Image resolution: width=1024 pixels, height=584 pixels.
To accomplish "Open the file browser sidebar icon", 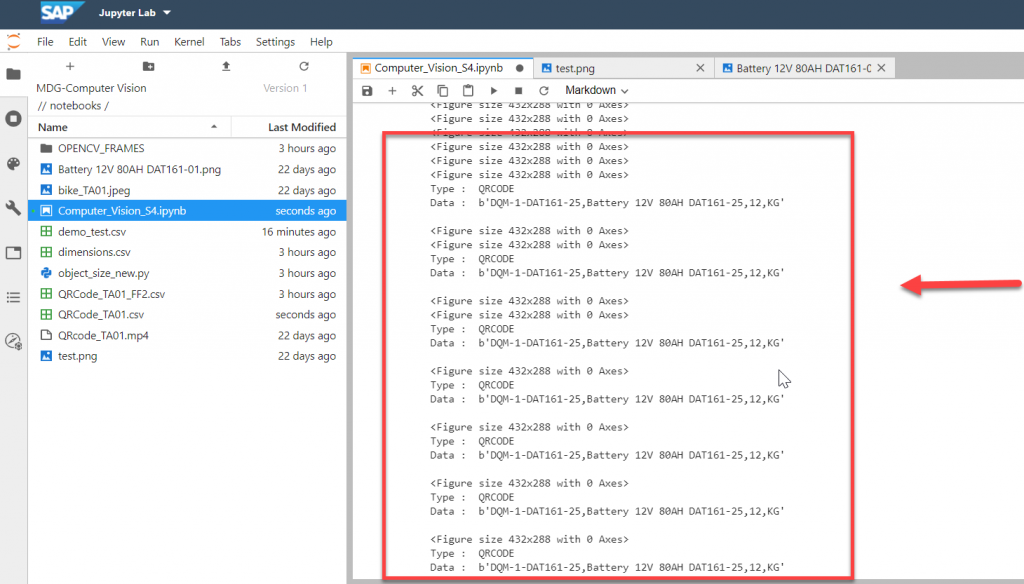I will point(13,74).
